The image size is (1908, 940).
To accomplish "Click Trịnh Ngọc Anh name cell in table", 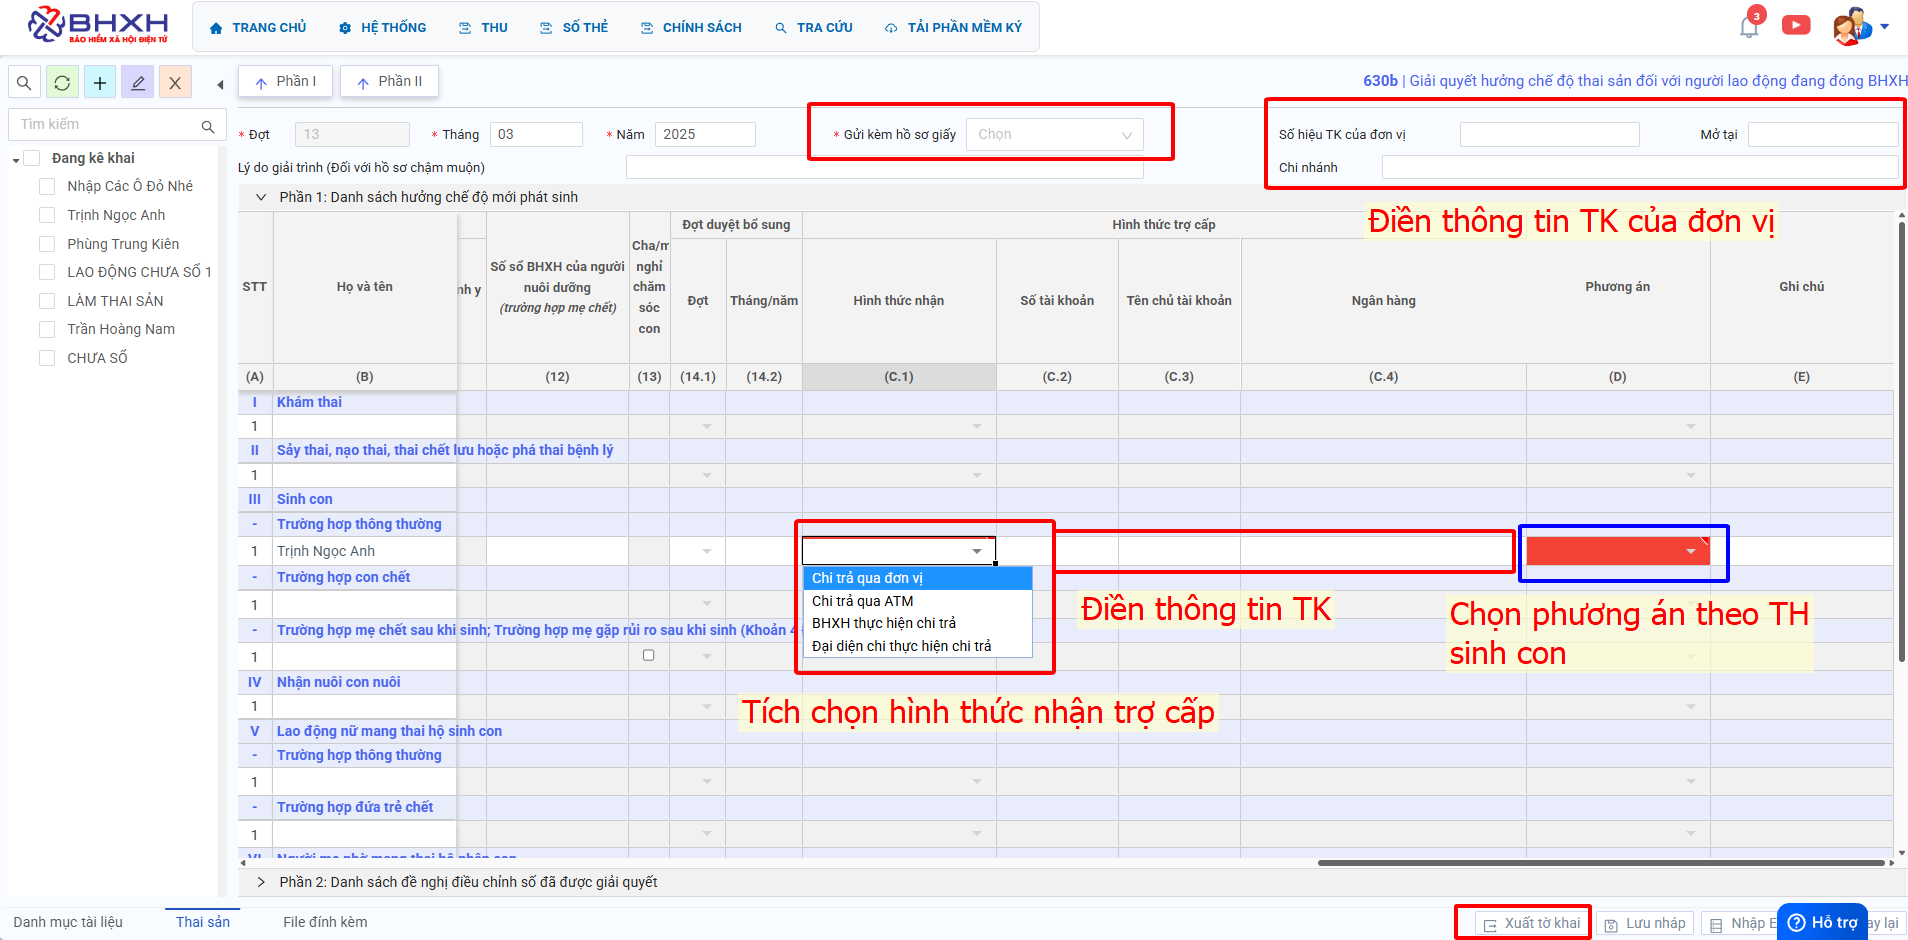I will [364, 551].
